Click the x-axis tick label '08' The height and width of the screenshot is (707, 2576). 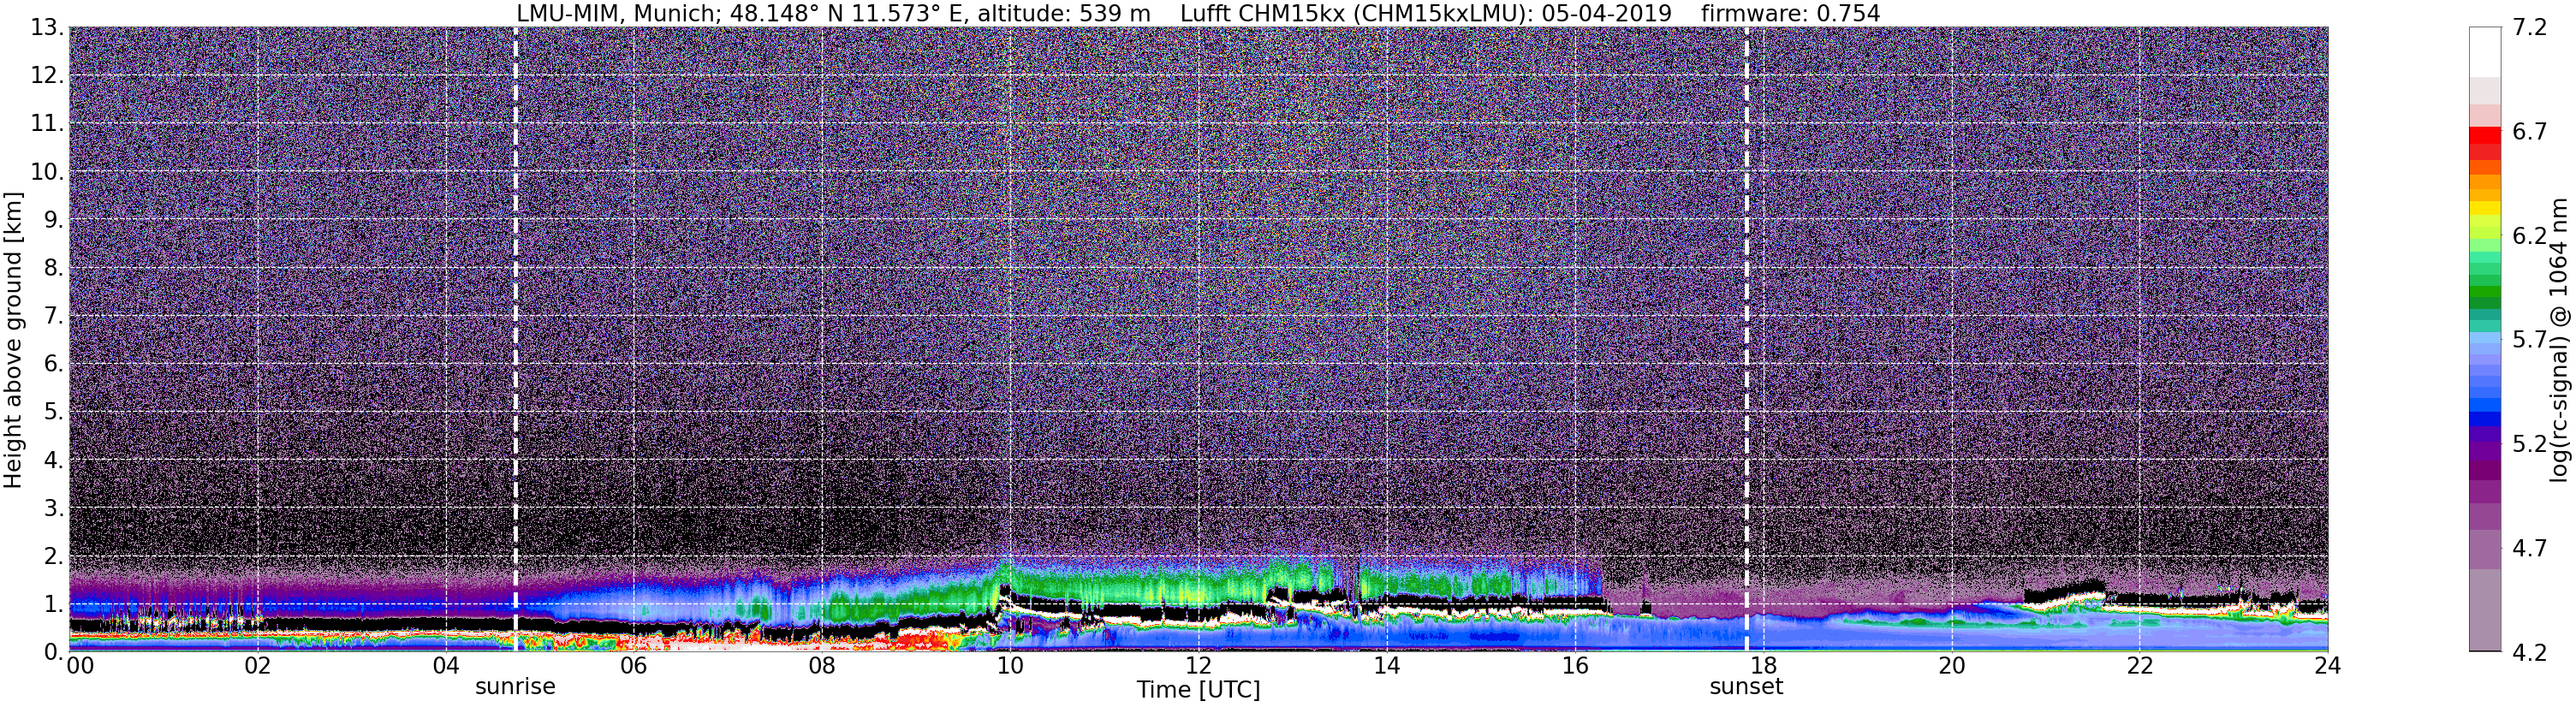pyautogui.click(x=822, y=665)
